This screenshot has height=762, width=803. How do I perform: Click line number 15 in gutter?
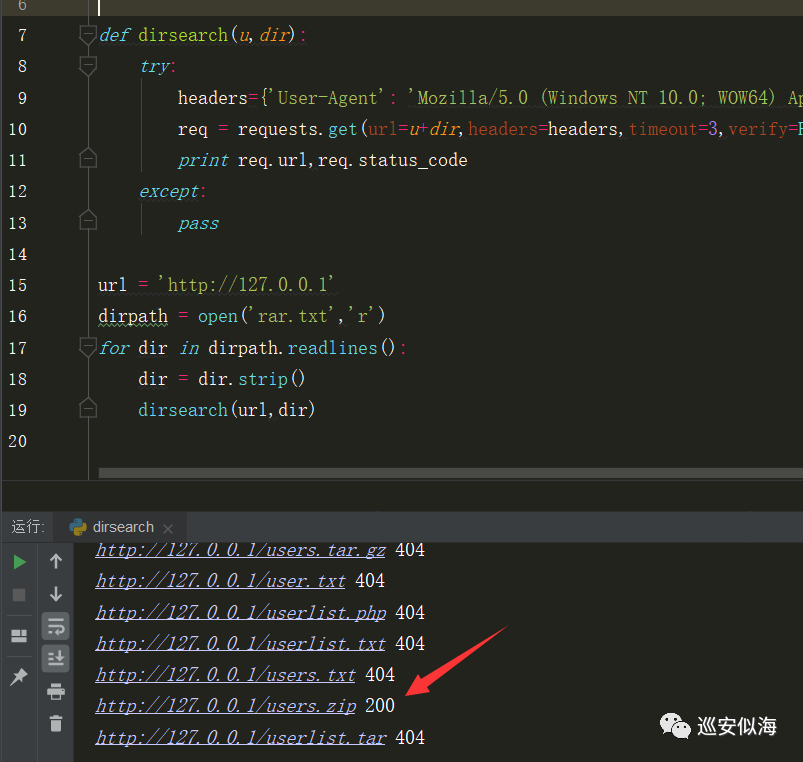click(18, 285)
